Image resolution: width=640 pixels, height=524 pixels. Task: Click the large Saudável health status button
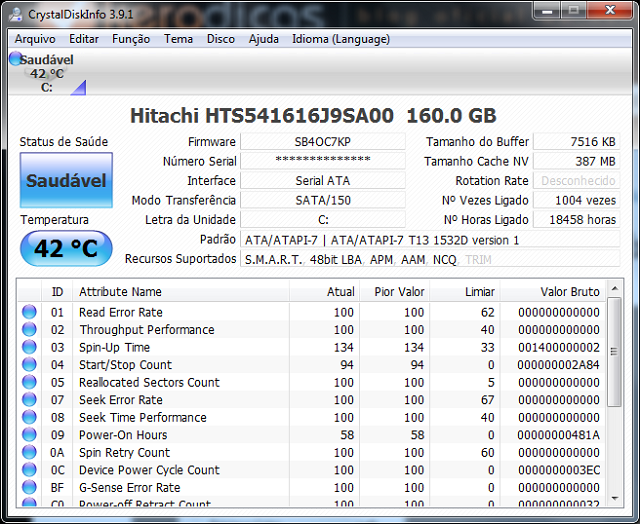[x=66, y=180]
